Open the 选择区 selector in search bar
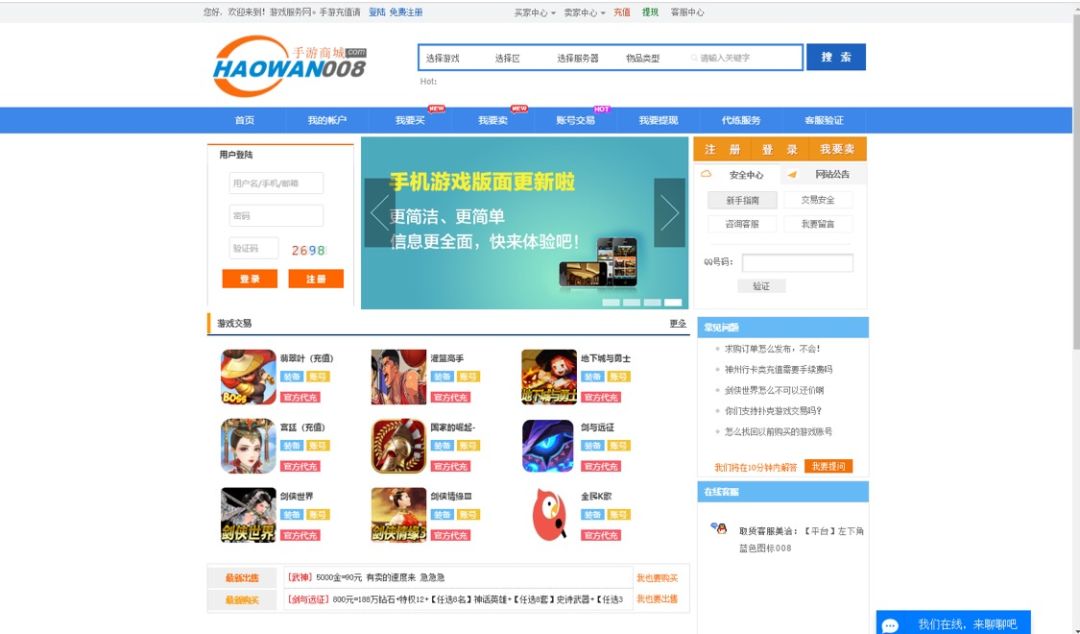This screenshot has height=634, width=1080. click(x=508, y=58)
